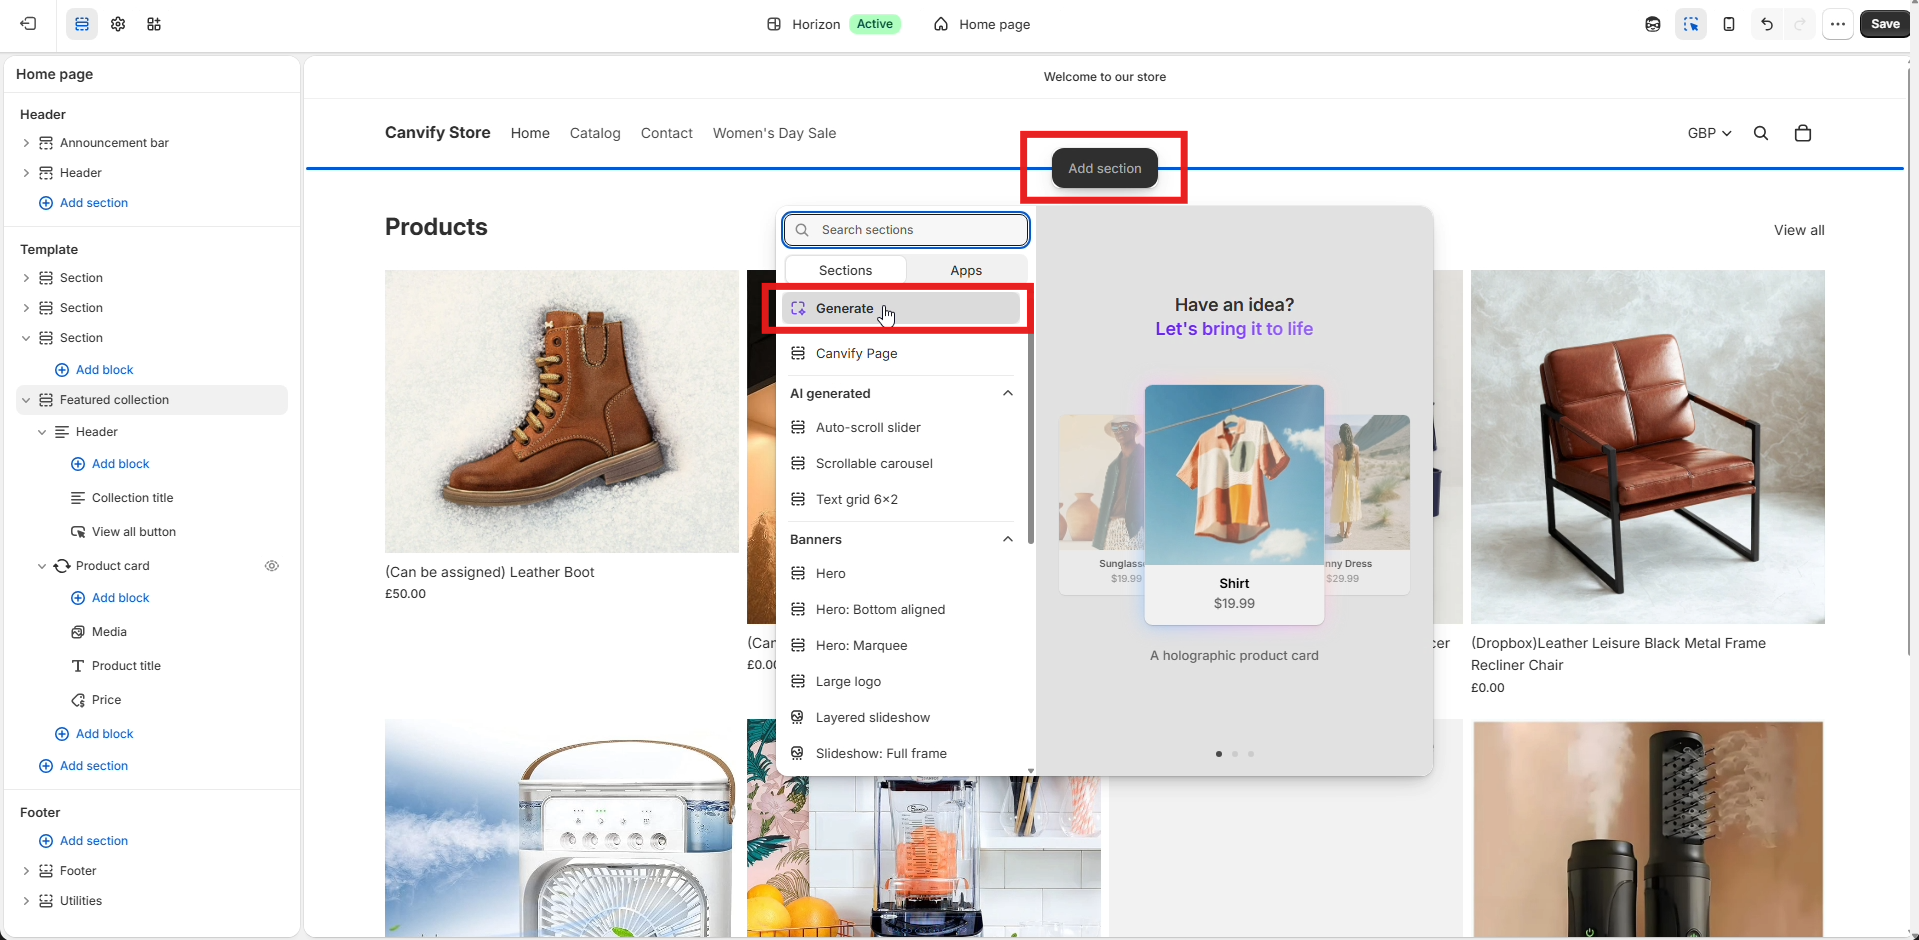Open theme settings gear icon

(118, 24)
